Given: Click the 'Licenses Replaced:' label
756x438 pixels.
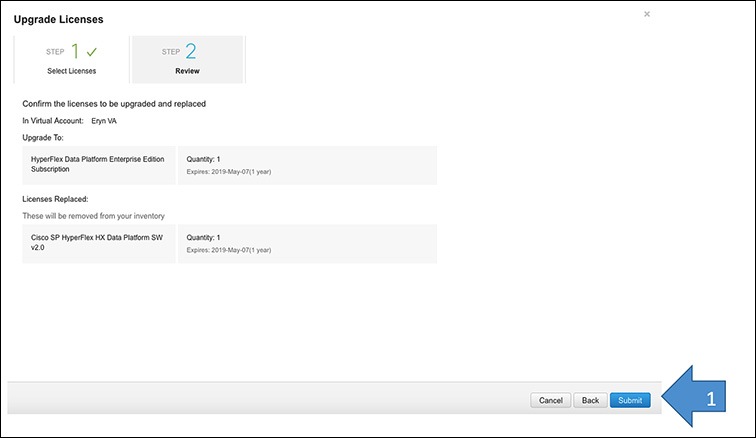Looking at the screenshot, I should click(55, 199).
